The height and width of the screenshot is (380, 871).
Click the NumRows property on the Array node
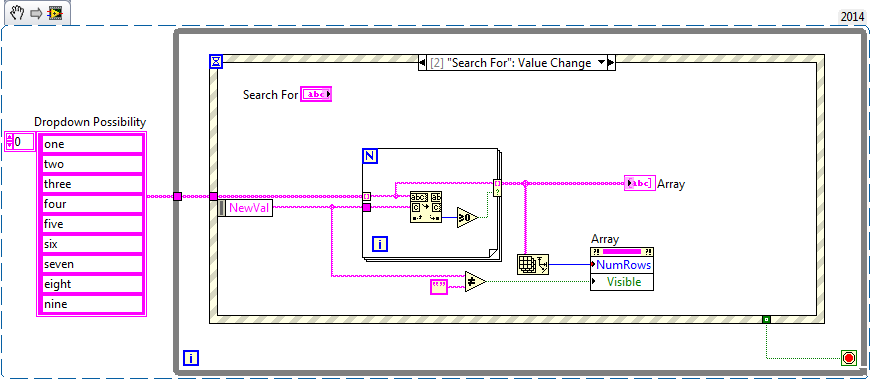click(622, 264)
